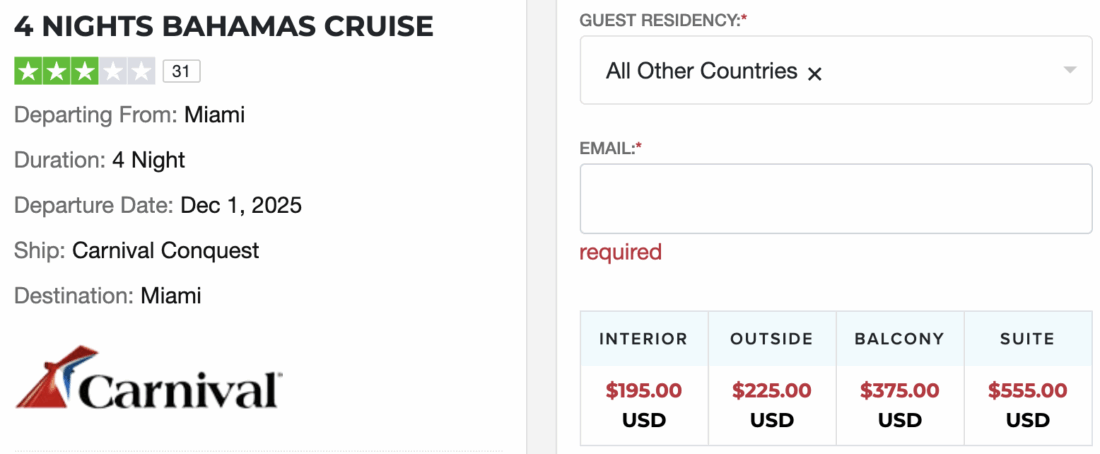This screenshot has height=454, width=1100.
Task: Select the Balcony cabin column header
Action: coord(899,339)
